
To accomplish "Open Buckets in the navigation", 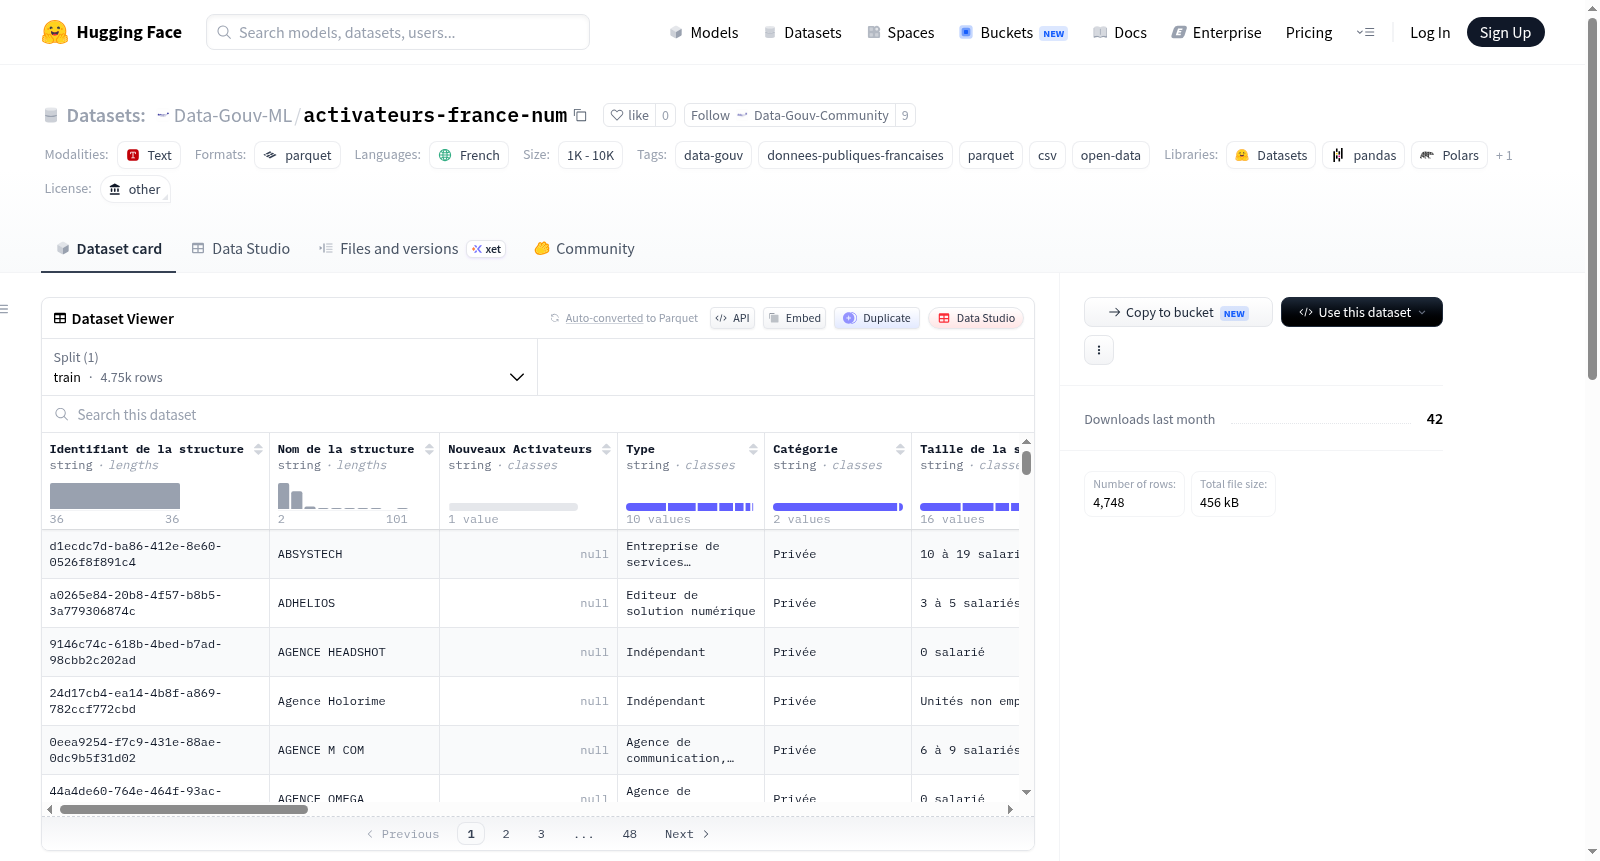I will click(x=1013, y=32).
